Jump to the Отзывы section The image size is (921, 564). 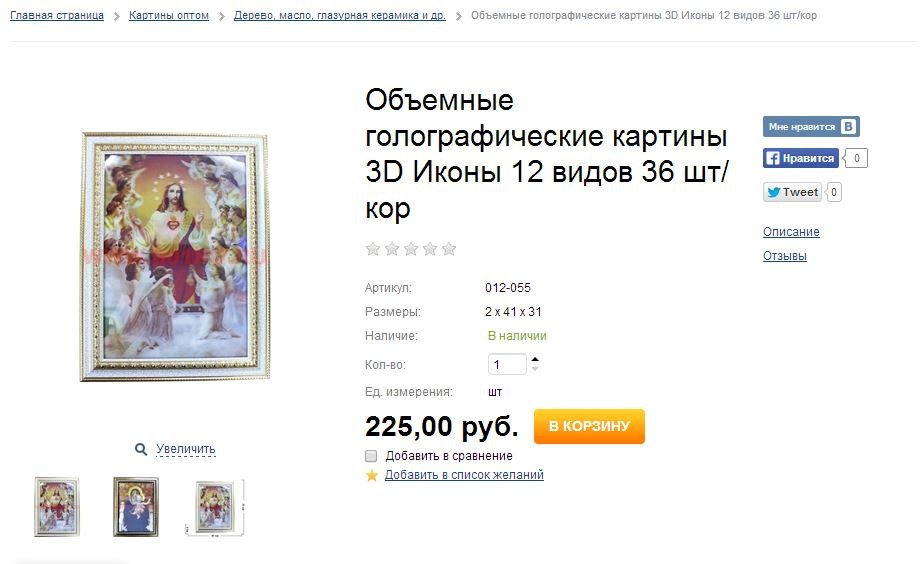pos(785,256)
